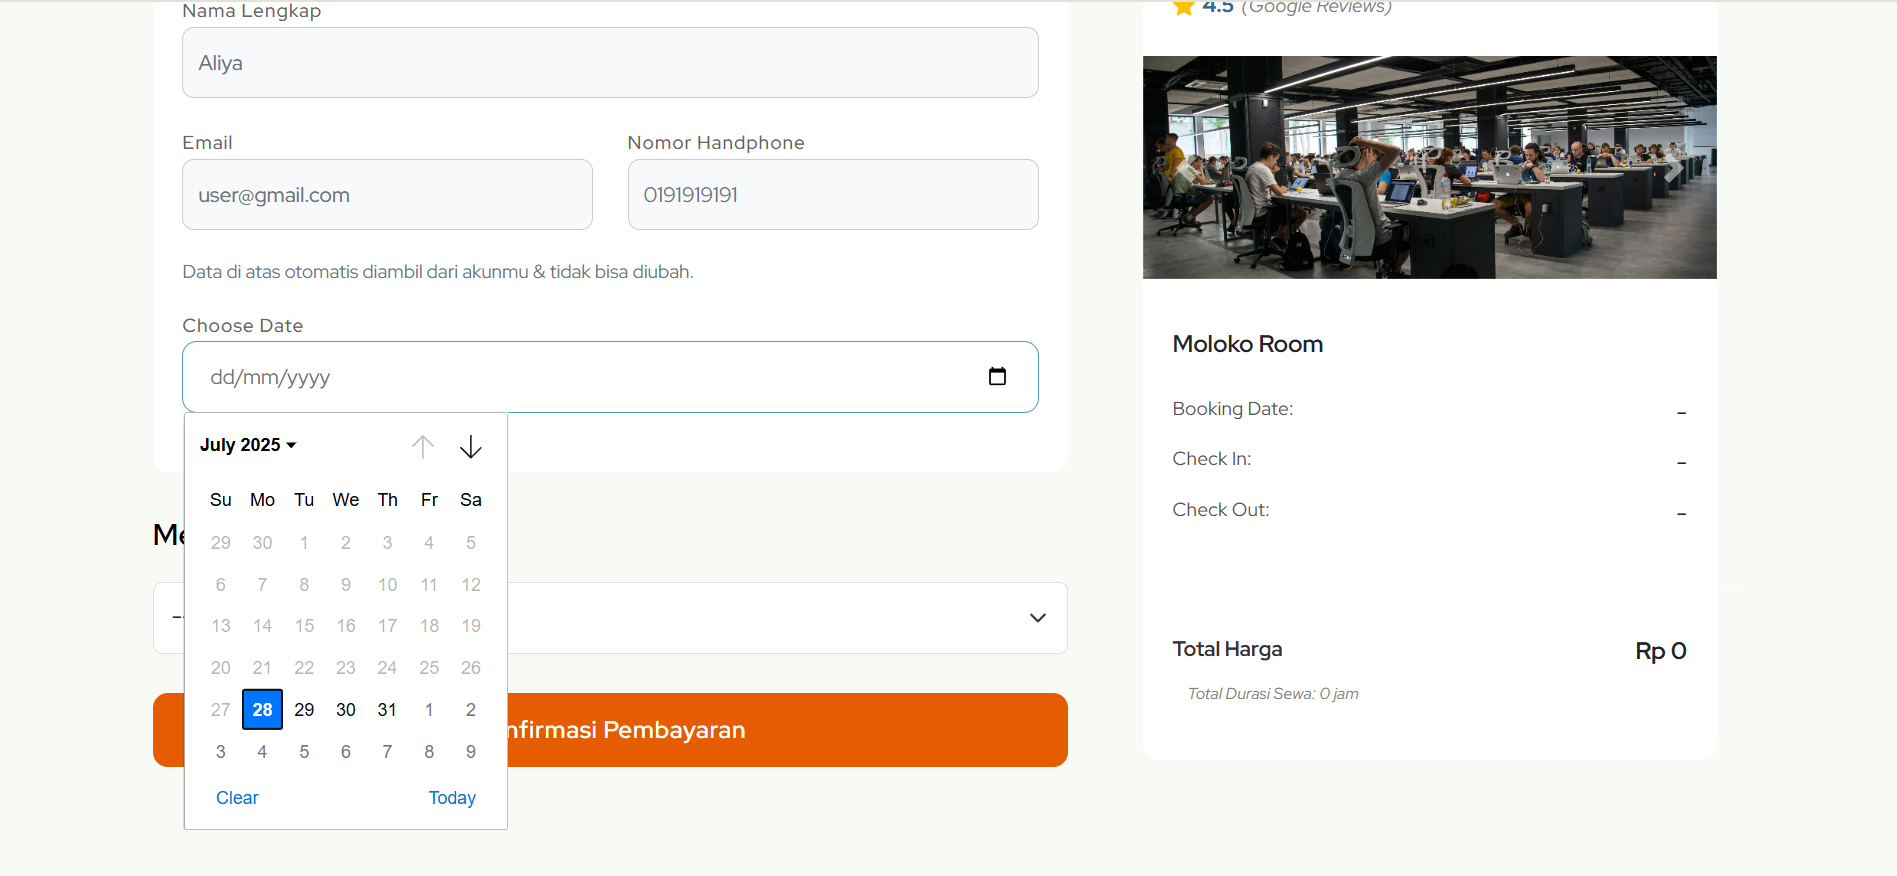Click the We weekday header
The height and width of the screenshot is (876, 1897).
346,500
